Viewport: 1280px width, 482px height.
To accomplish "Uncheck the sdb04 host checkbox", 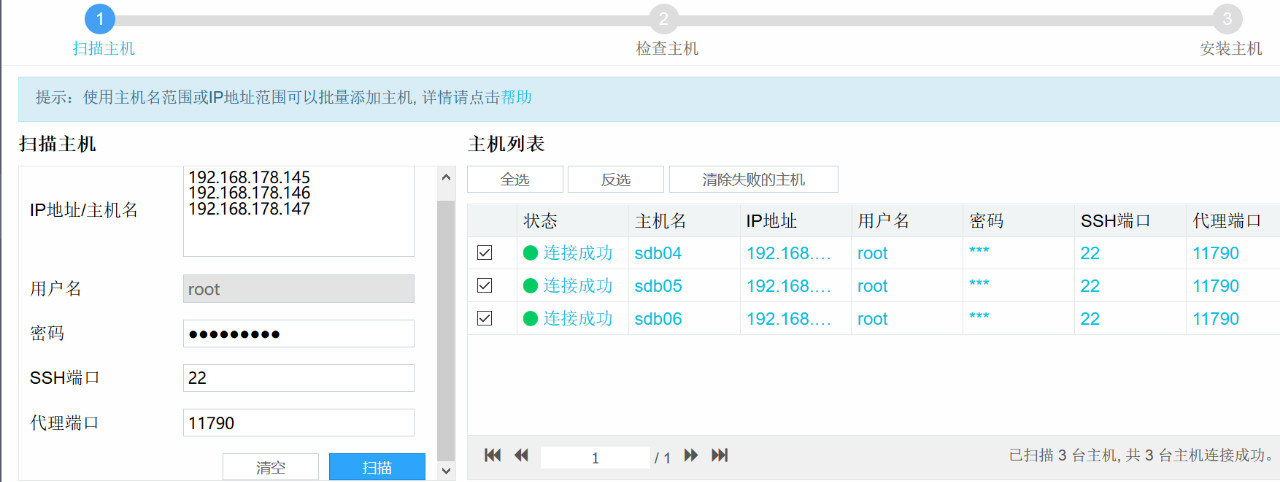I will click(x=485, y=253).
